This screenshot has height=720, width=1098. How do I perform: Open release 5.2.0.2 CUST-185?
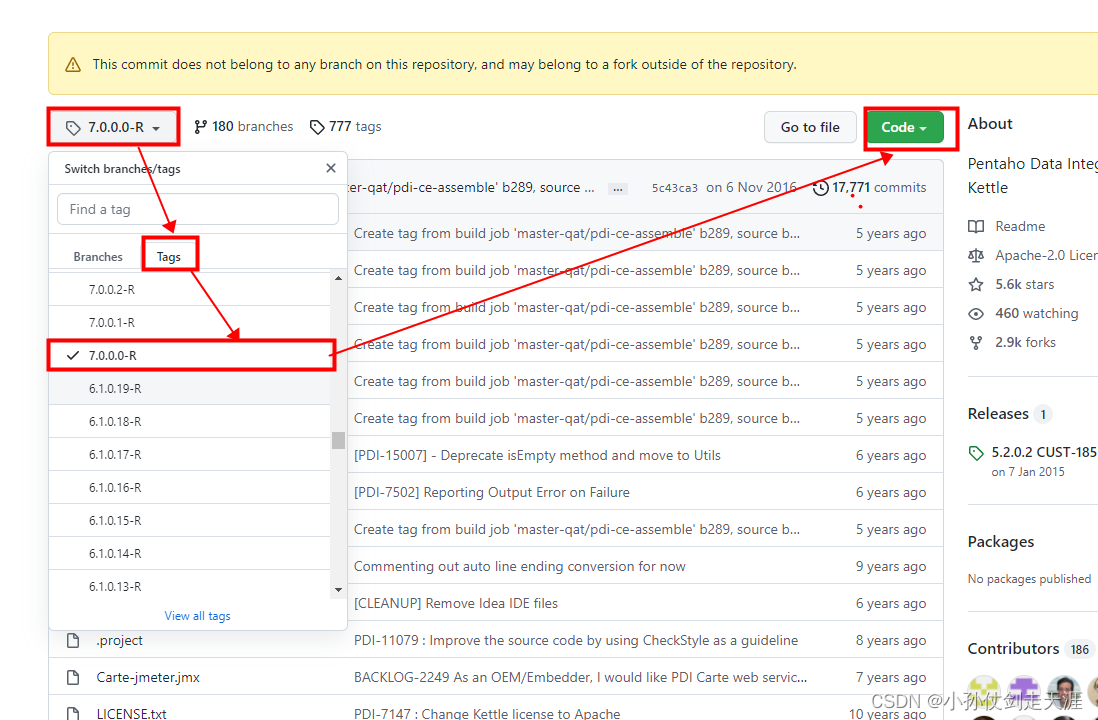pyautogui.click(x=1044, y=452)
